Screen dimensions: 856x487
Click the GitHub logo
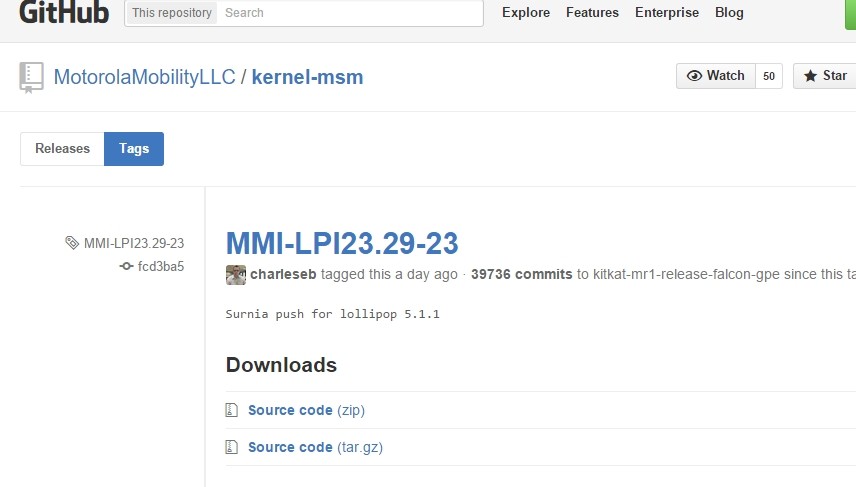coord(63,12)
